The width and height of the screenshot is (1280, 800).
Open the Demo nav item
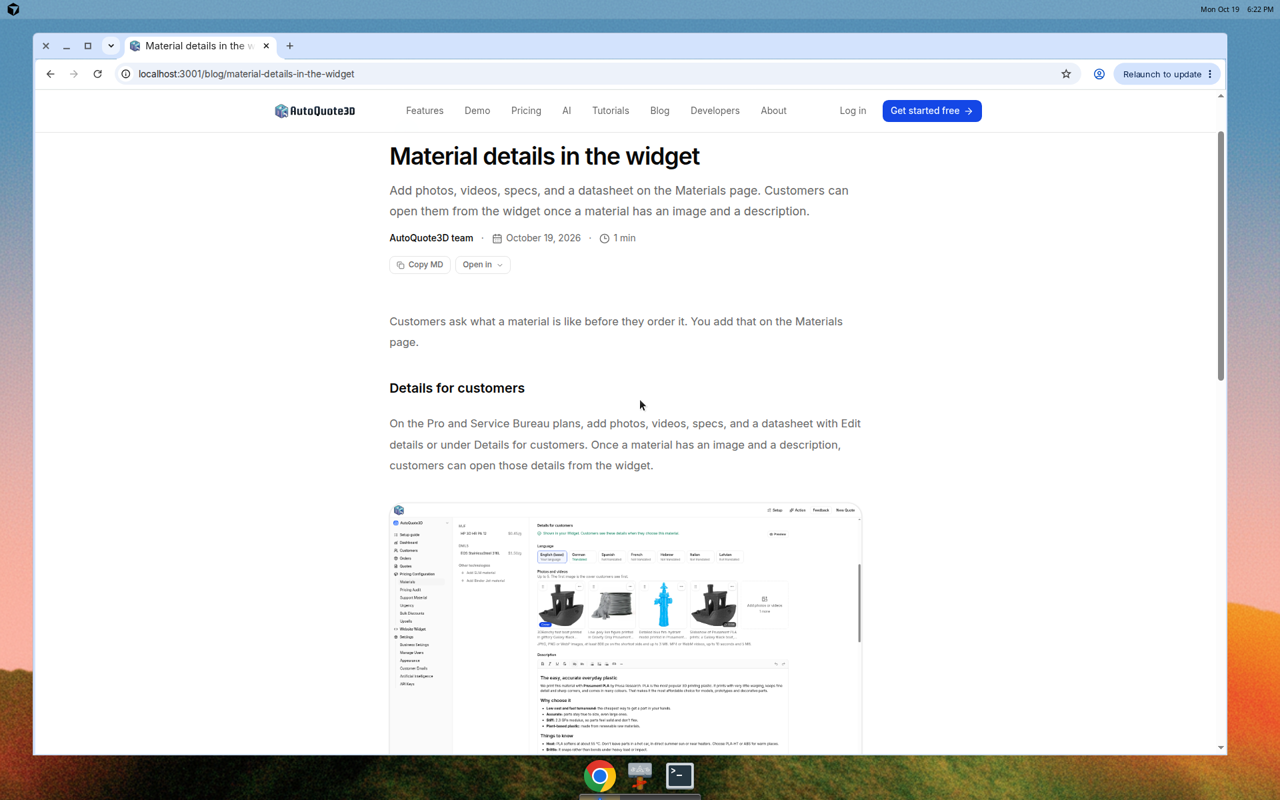coord(477,111)
